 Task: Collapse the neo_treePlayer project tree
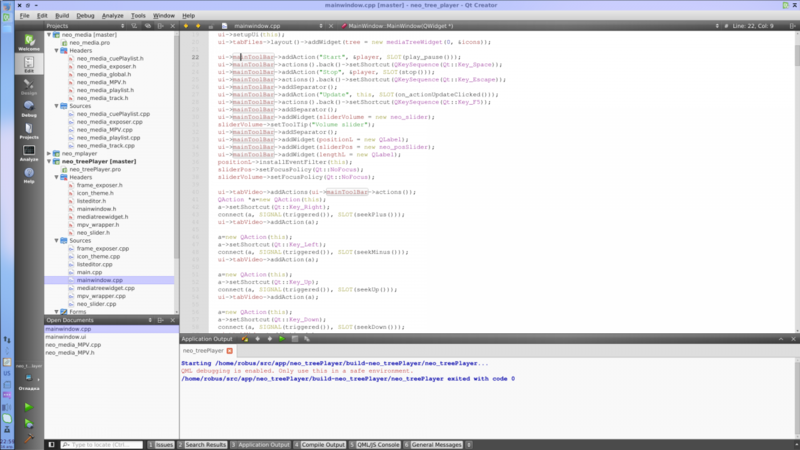pos(49,161)
